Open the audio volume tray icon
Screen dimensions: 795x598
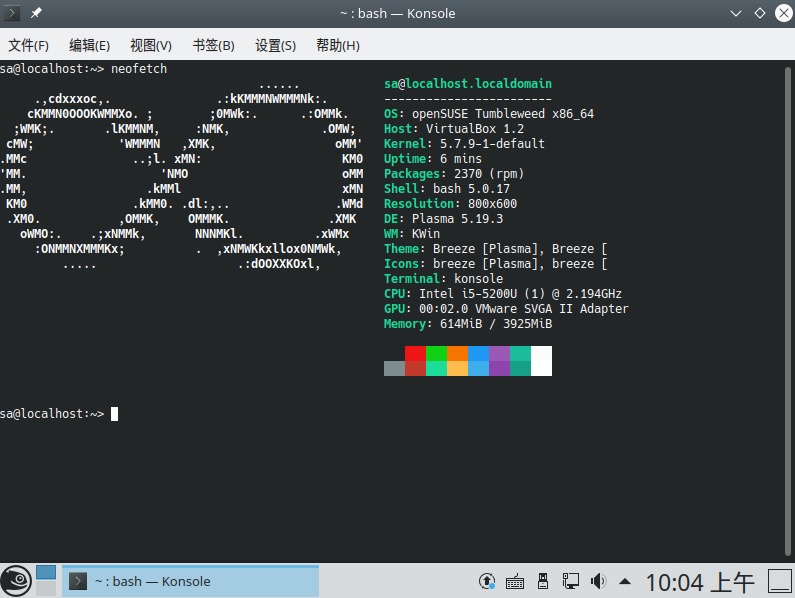[598, 581]
